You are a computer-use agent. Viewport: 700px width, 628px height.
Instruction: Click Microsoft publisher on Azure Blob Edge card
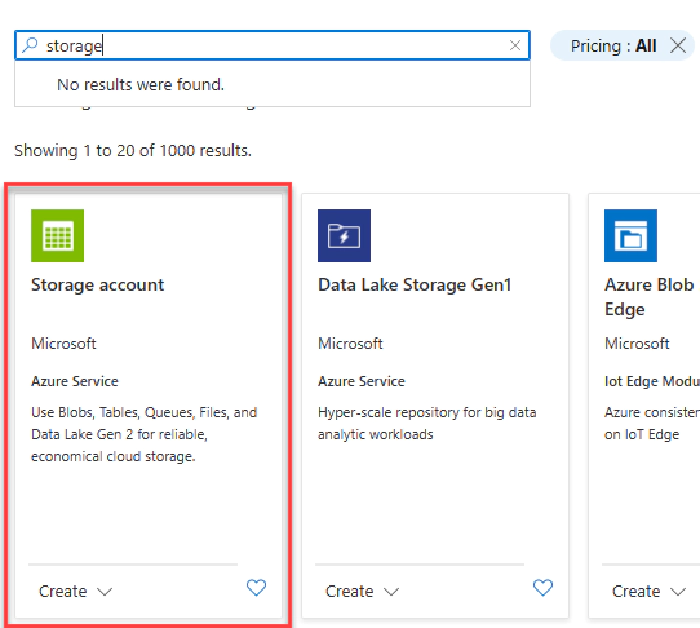(637, 343)
